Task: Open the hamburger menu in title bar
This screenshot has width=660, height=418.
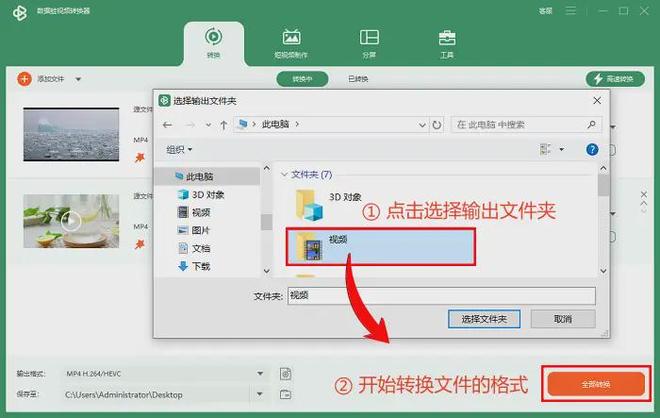Action: (571, 11)
